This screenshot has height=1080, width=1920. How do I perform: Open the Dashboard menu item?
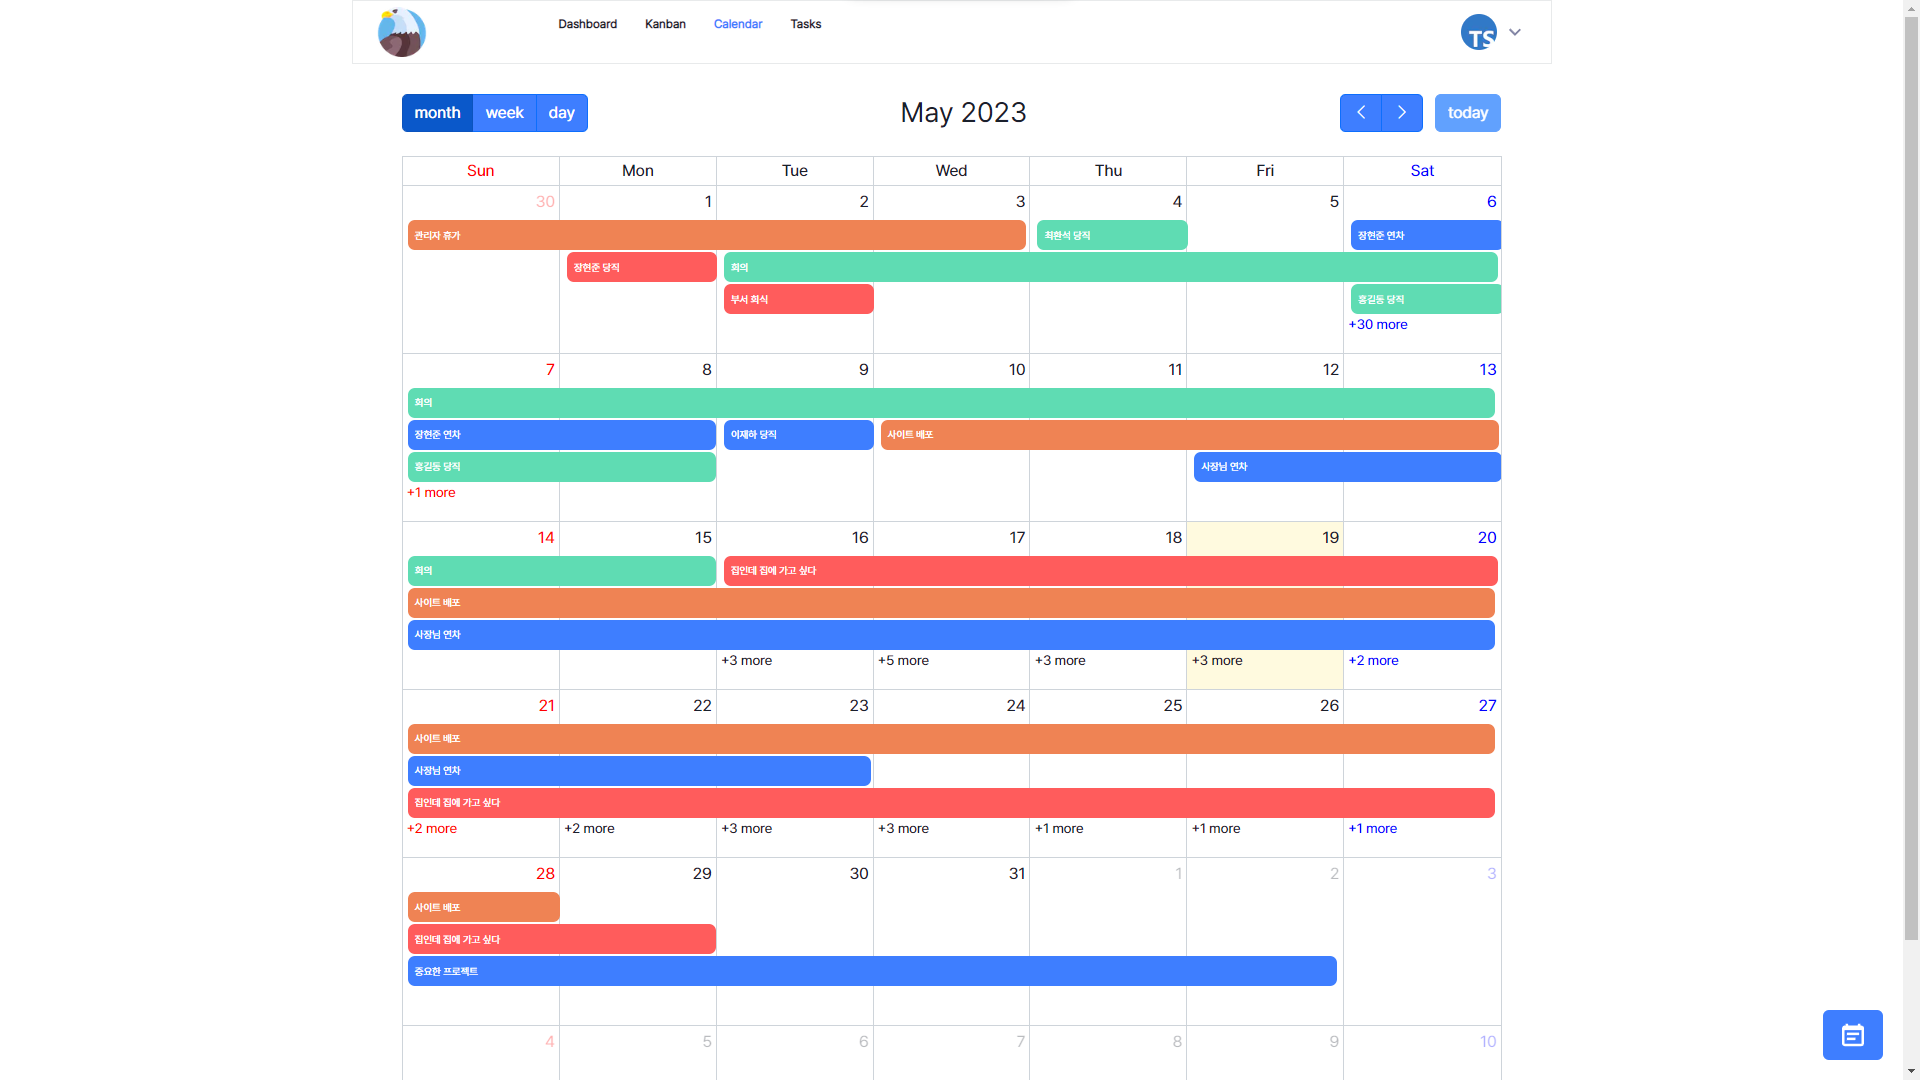coord(587,24)
